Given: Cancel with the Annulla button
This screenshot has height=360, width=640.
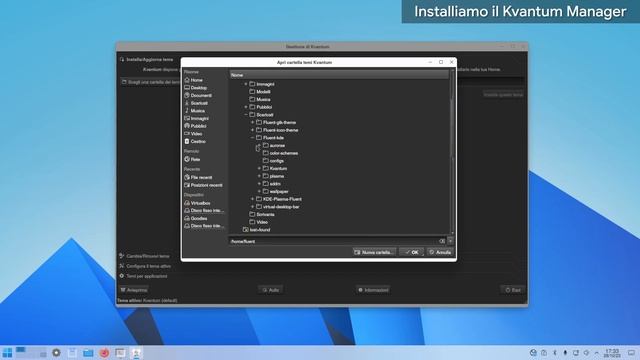Looking at the screenshot, I should 440,252.
